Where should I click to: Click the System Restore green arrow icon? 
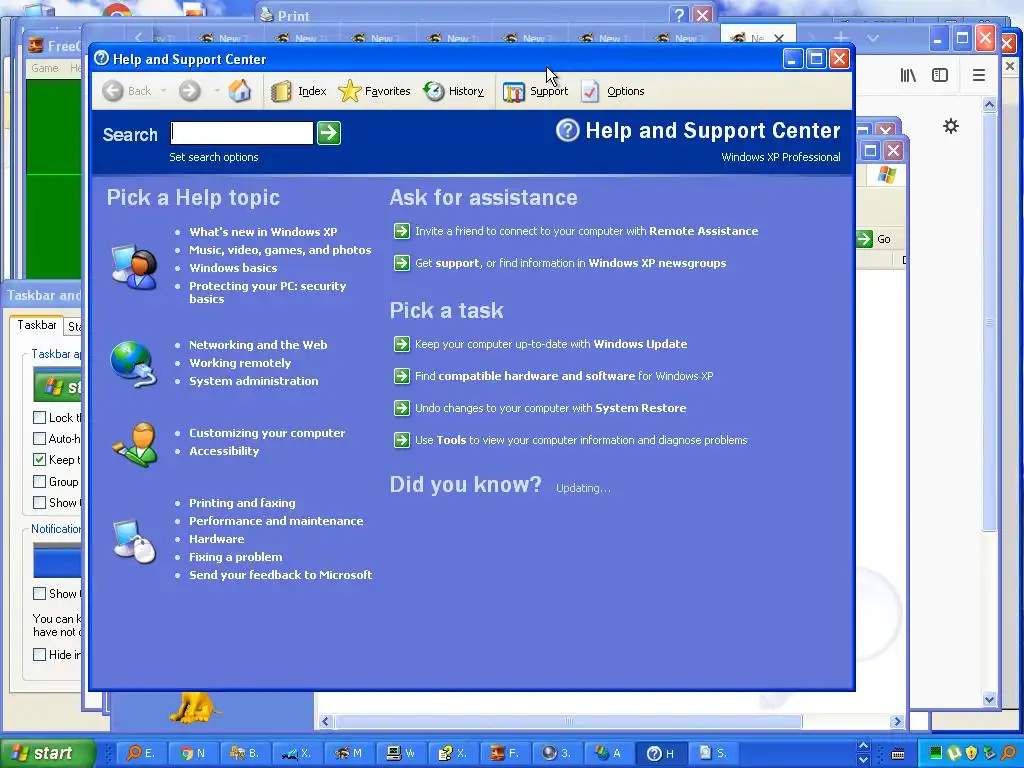coord(402,408)
